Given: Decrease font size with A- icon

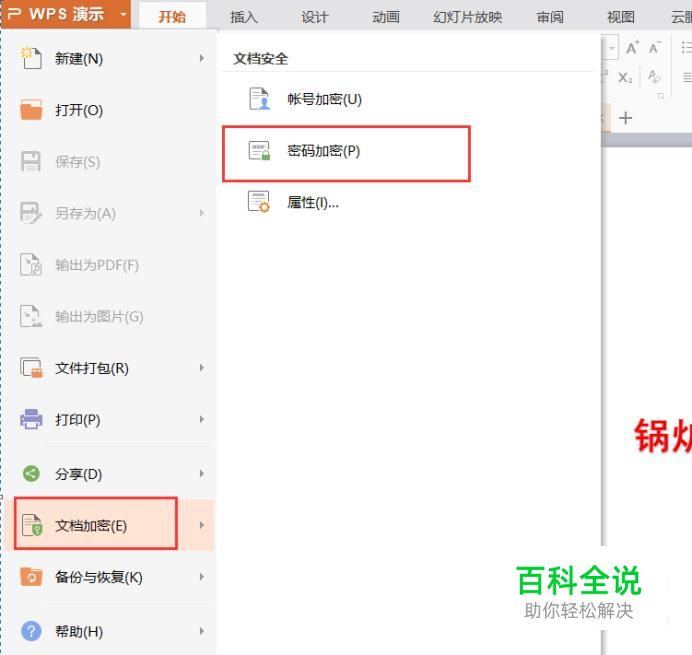Looking at the screenshot, I should 655,47.
